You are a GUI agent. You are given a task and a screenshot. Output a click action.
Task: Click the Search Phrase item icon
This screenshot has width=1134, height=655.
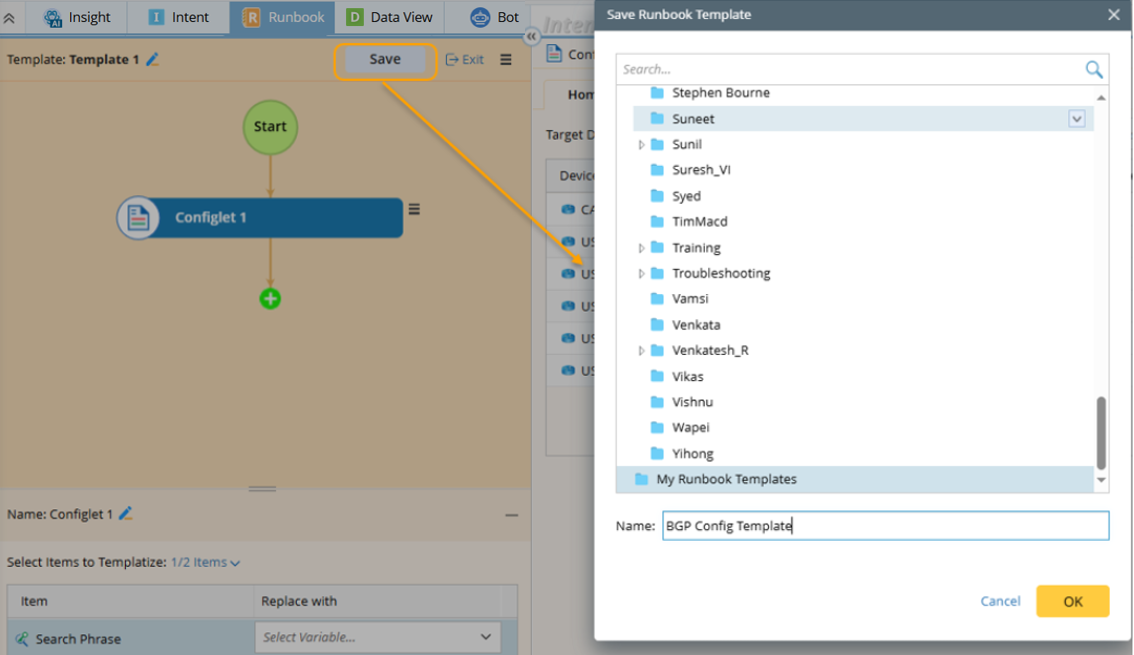click(22, 638)
